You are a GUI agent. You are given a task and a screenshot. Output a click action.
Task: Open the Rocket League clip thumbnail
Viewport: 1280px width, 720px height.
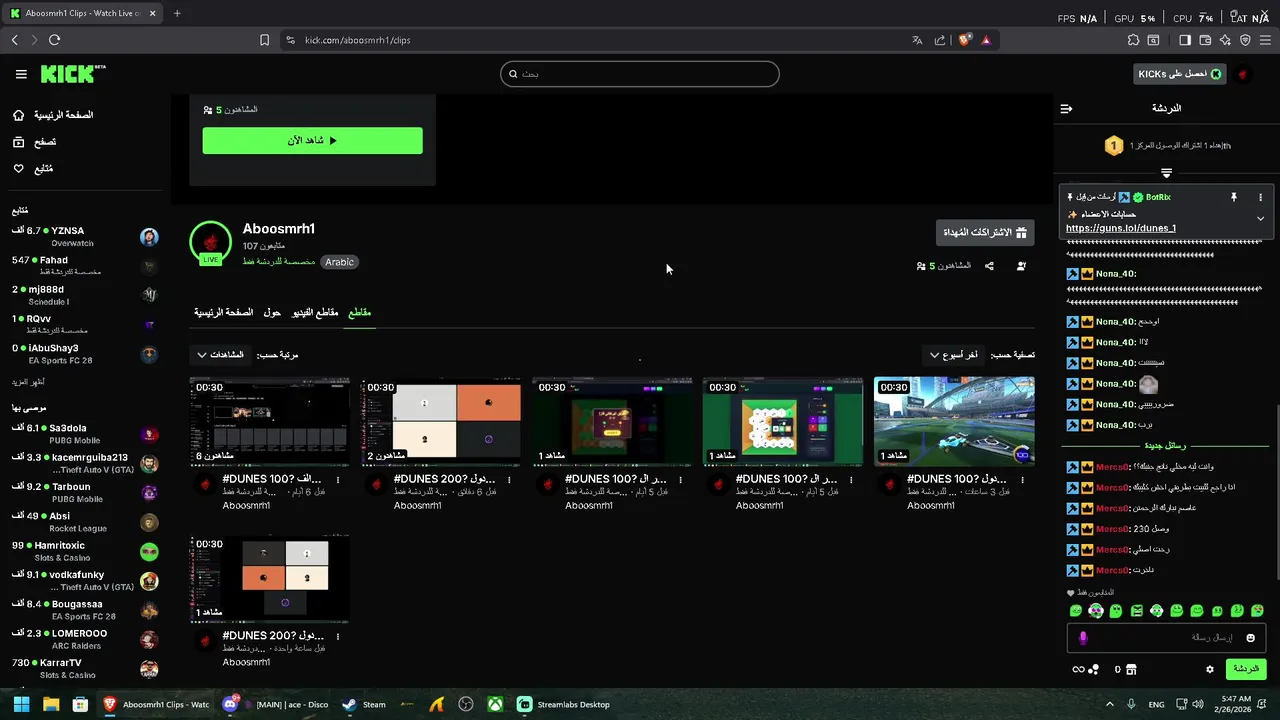click(954, 421)
